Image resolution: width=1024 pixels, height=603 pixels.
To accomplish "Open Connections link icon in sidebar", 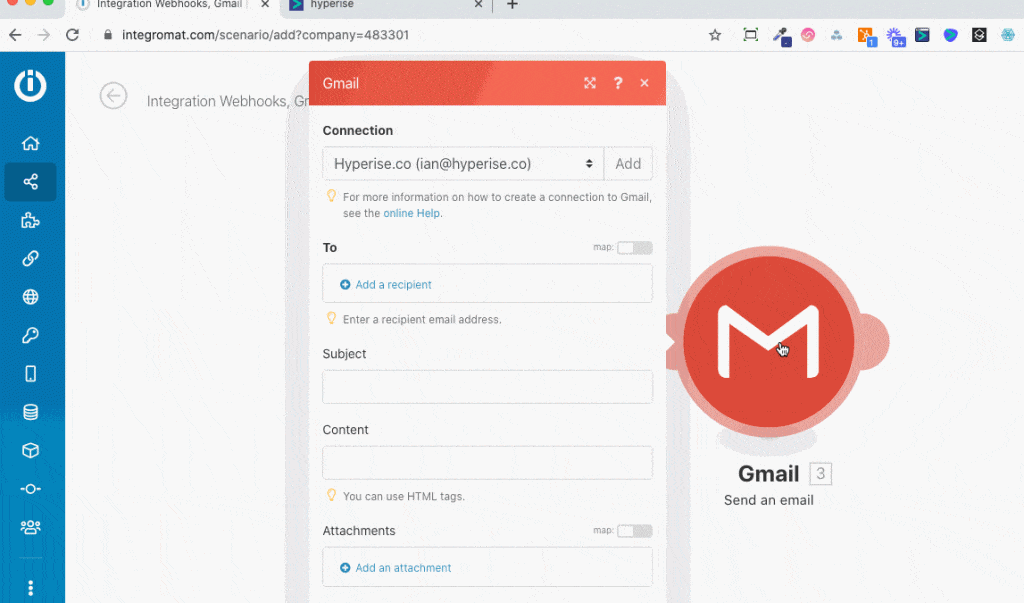I will point(30,258).
